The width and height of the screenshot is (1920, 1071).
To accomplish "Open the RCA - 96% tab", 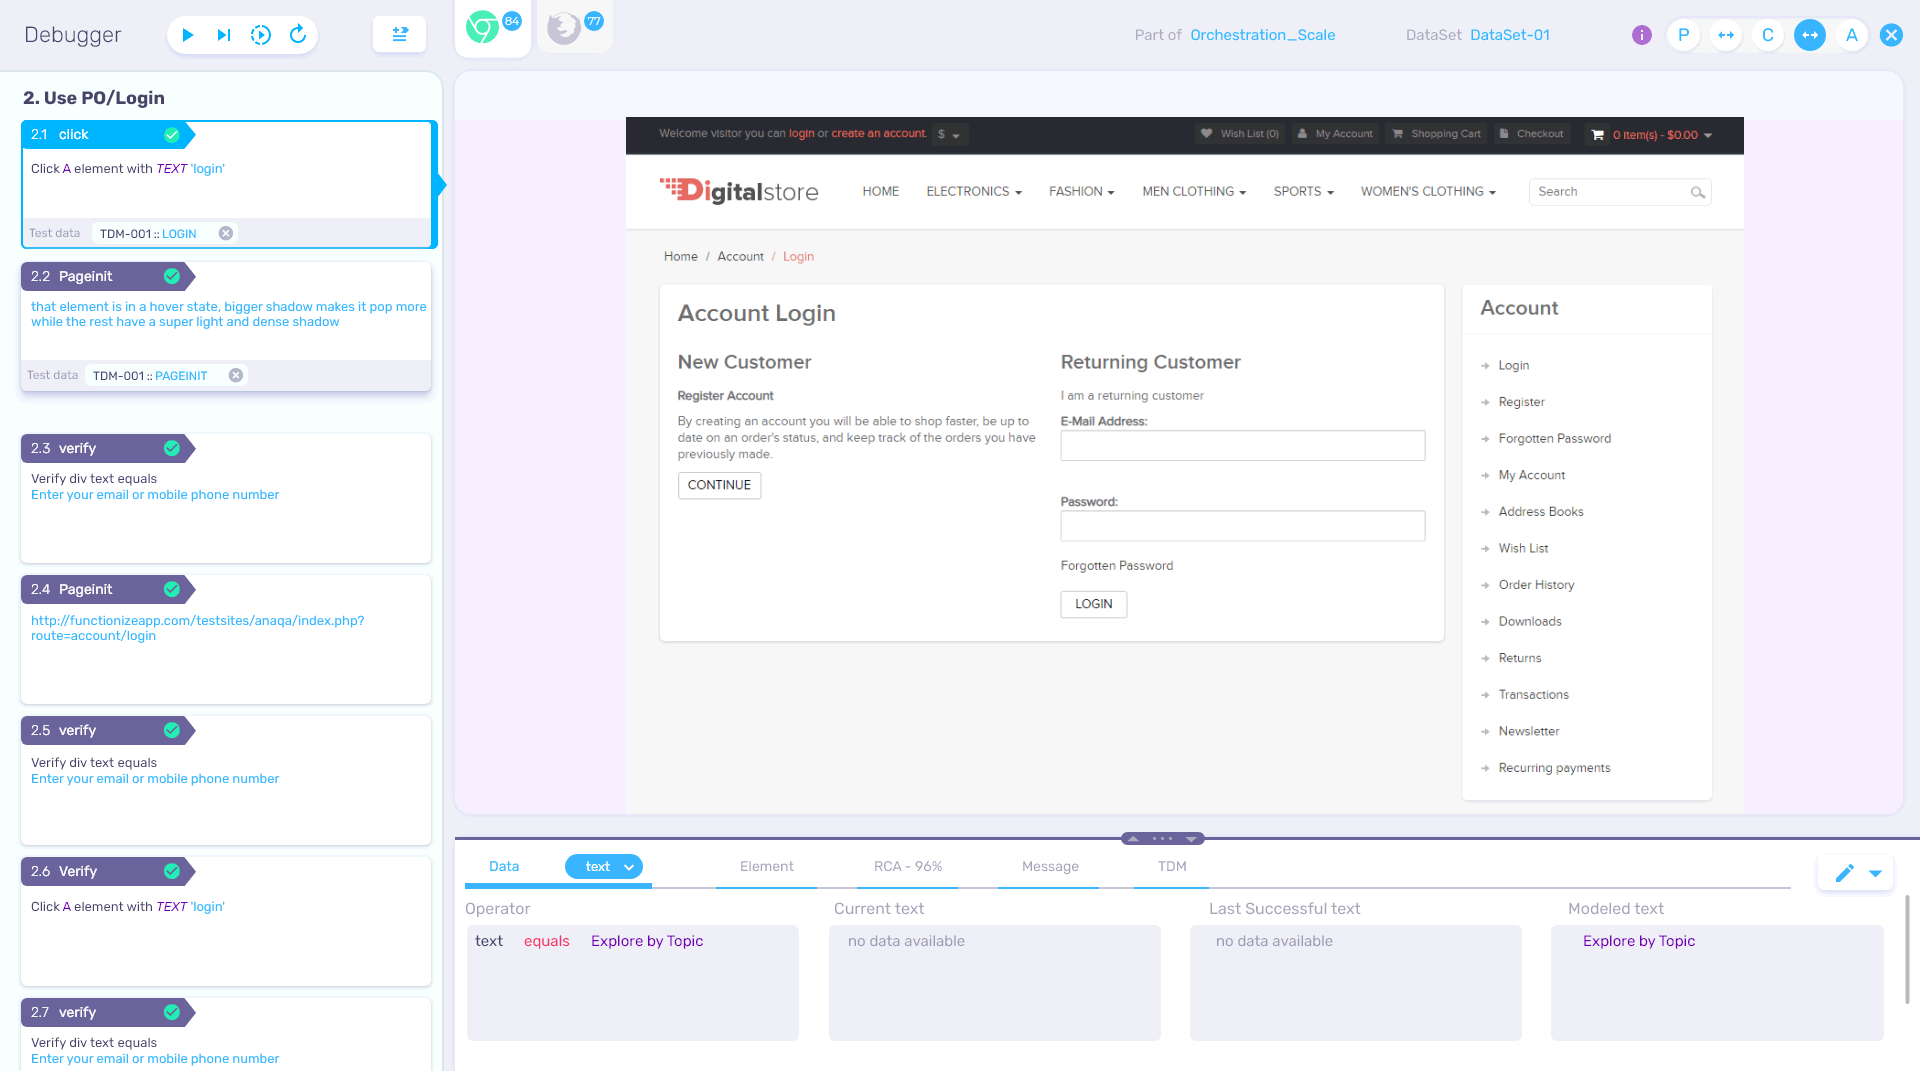I will (x=907, y=867).
